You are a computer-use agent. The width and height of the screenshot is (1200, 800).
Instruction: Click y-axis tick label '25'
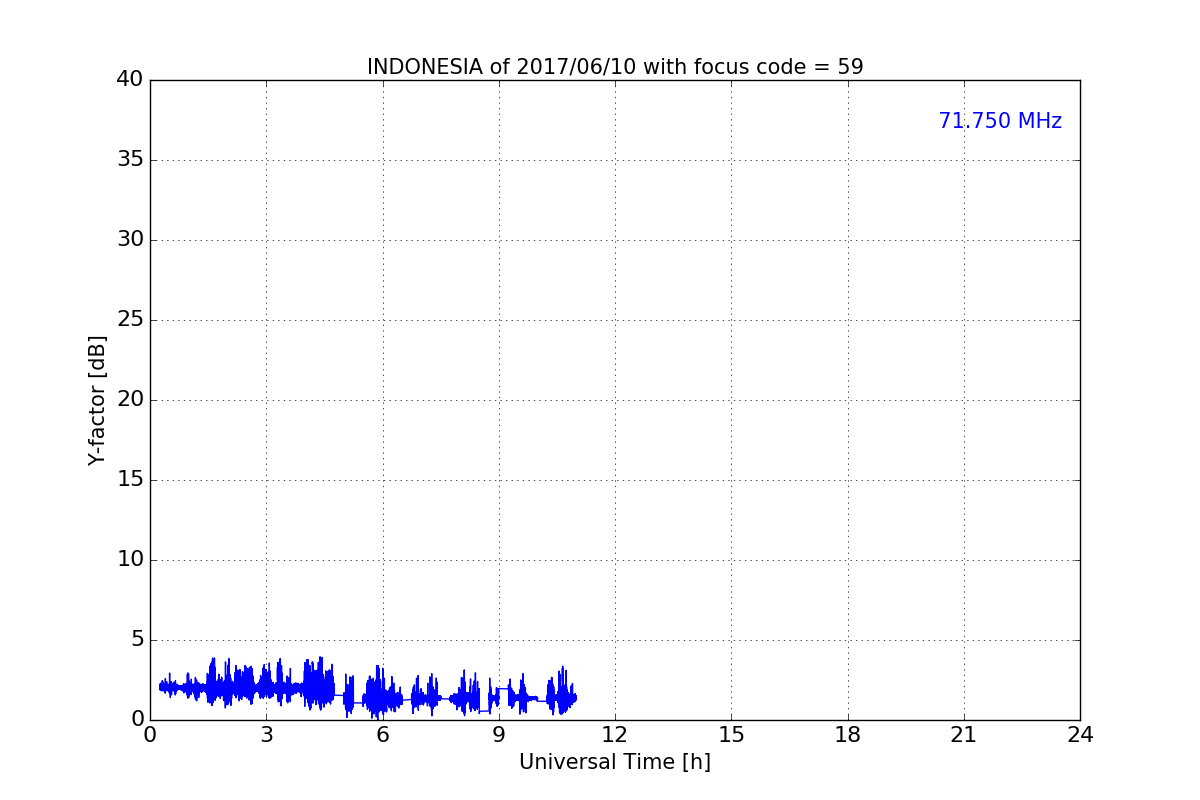pos(130,320)
